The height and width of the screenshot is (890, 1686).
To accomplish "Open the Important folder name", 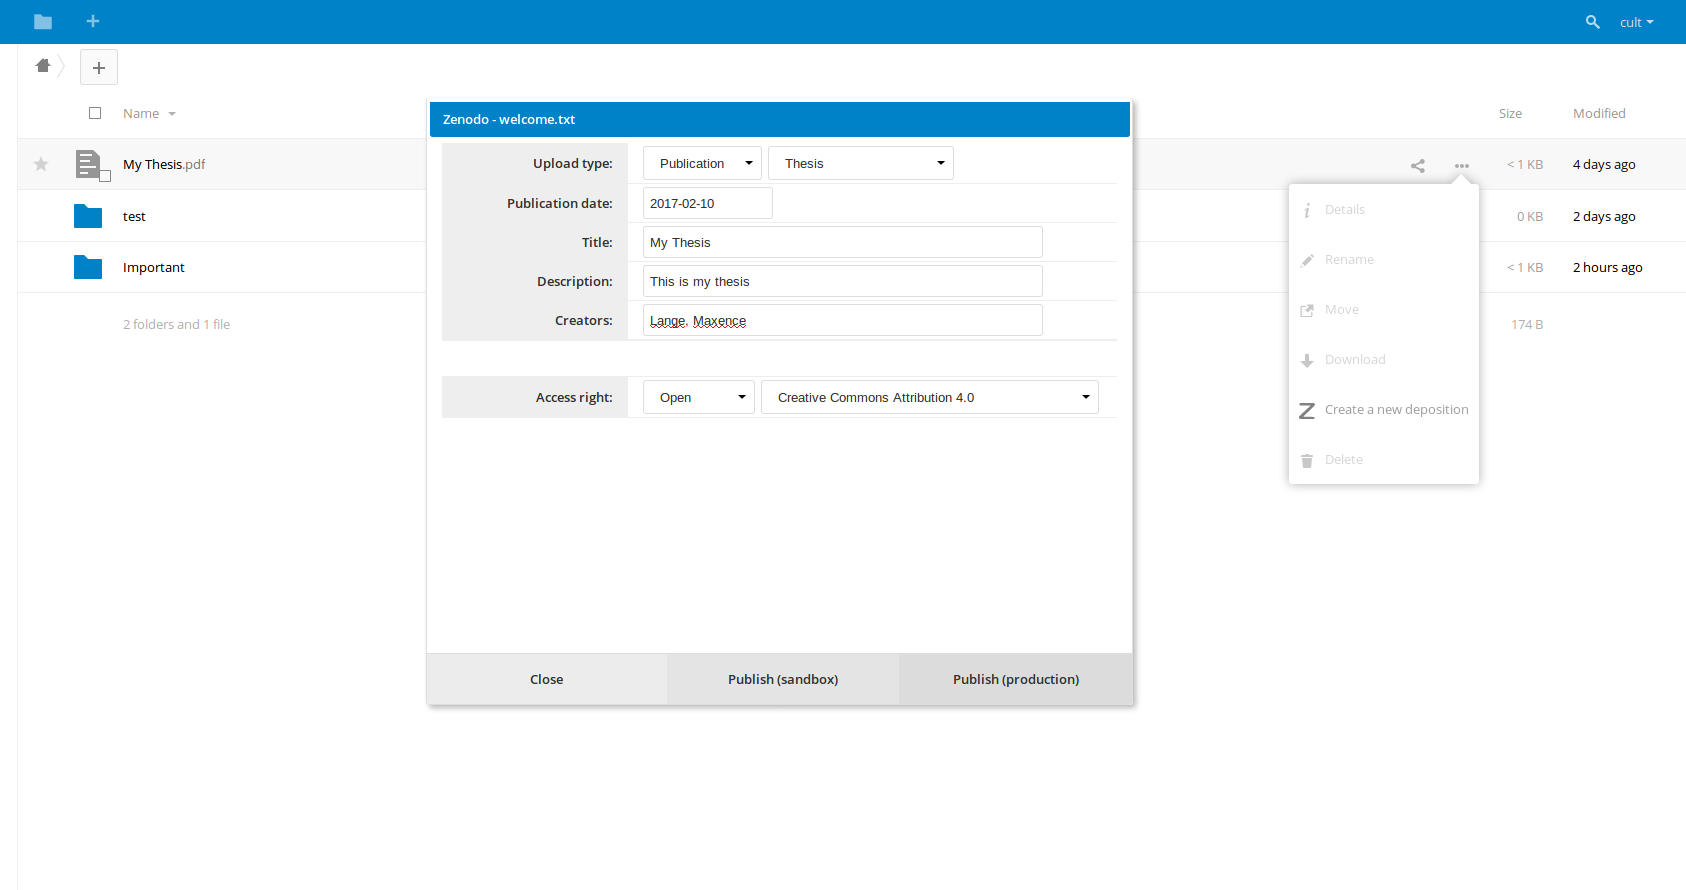I will pos(154,267).
